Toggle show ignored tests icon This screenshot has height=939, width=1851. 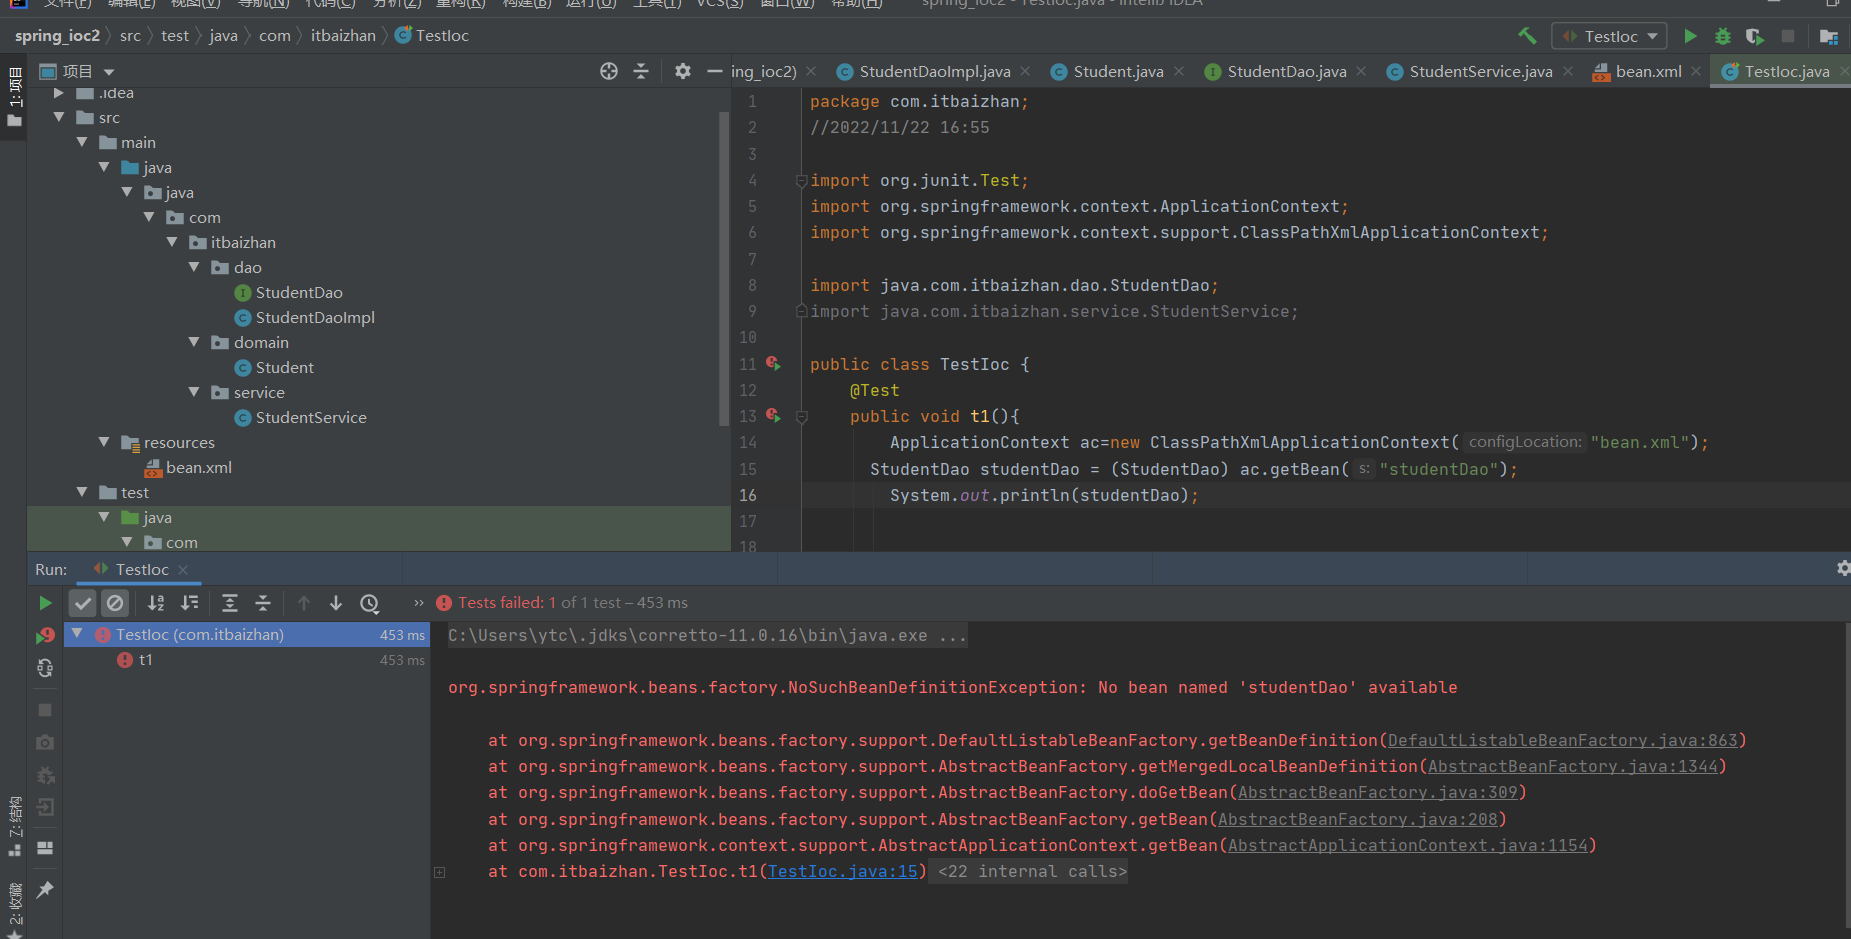[115, 603]
